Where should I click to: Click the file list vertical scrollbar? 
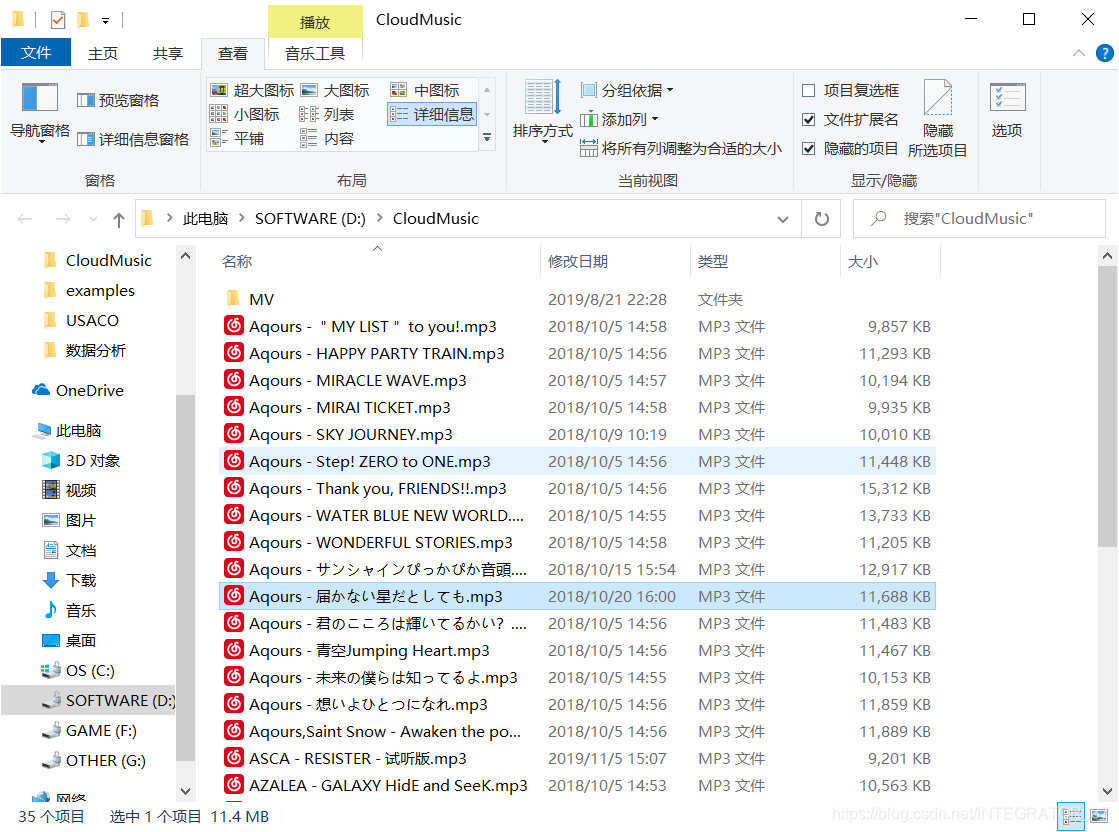1107,407
